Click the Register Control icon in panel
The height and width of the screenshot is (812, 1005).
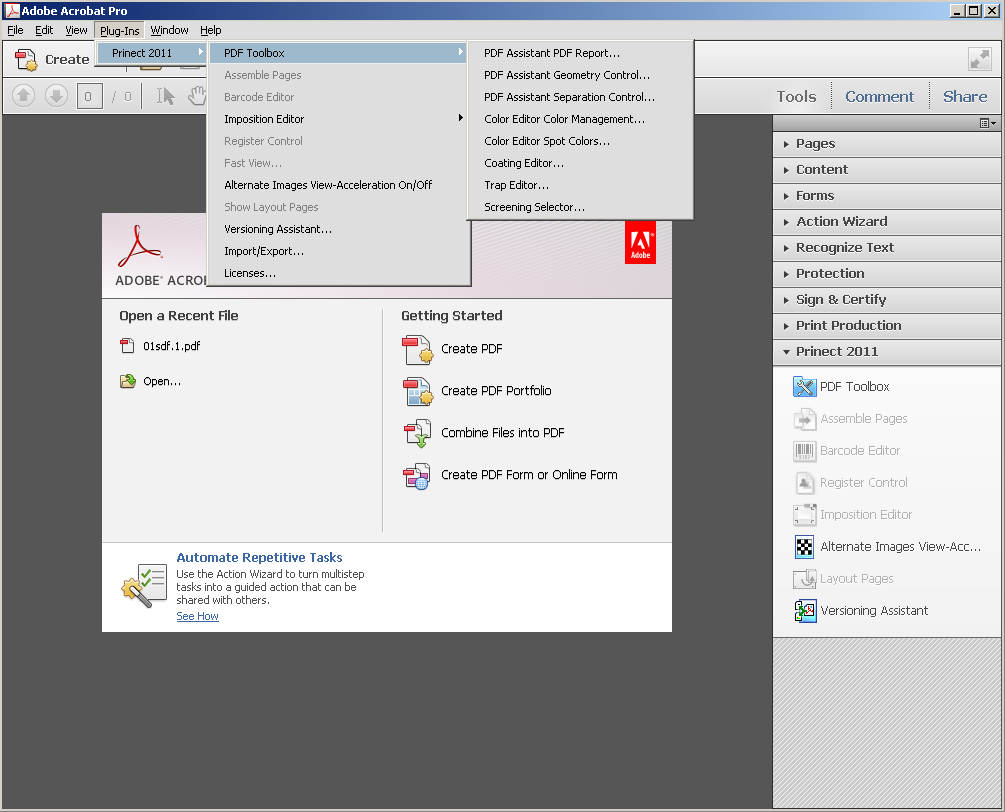tap(804, 483)
